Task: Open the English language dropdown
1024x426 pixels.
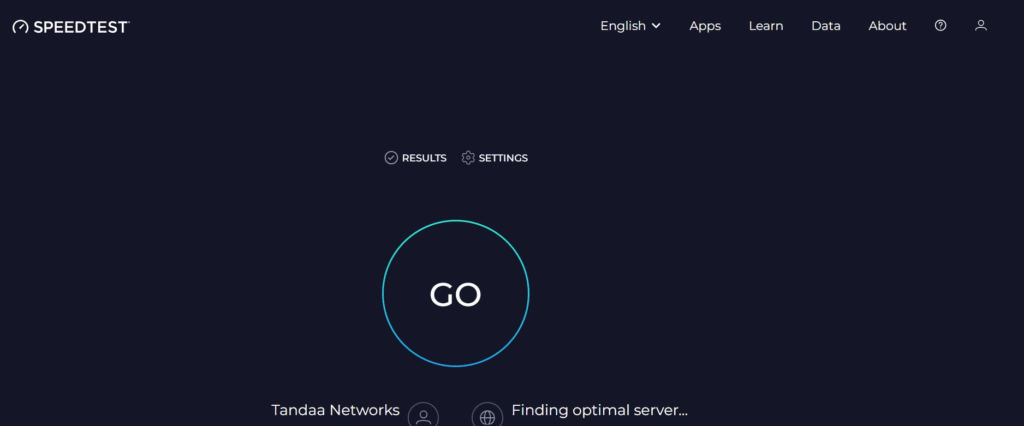Action: 623,26
